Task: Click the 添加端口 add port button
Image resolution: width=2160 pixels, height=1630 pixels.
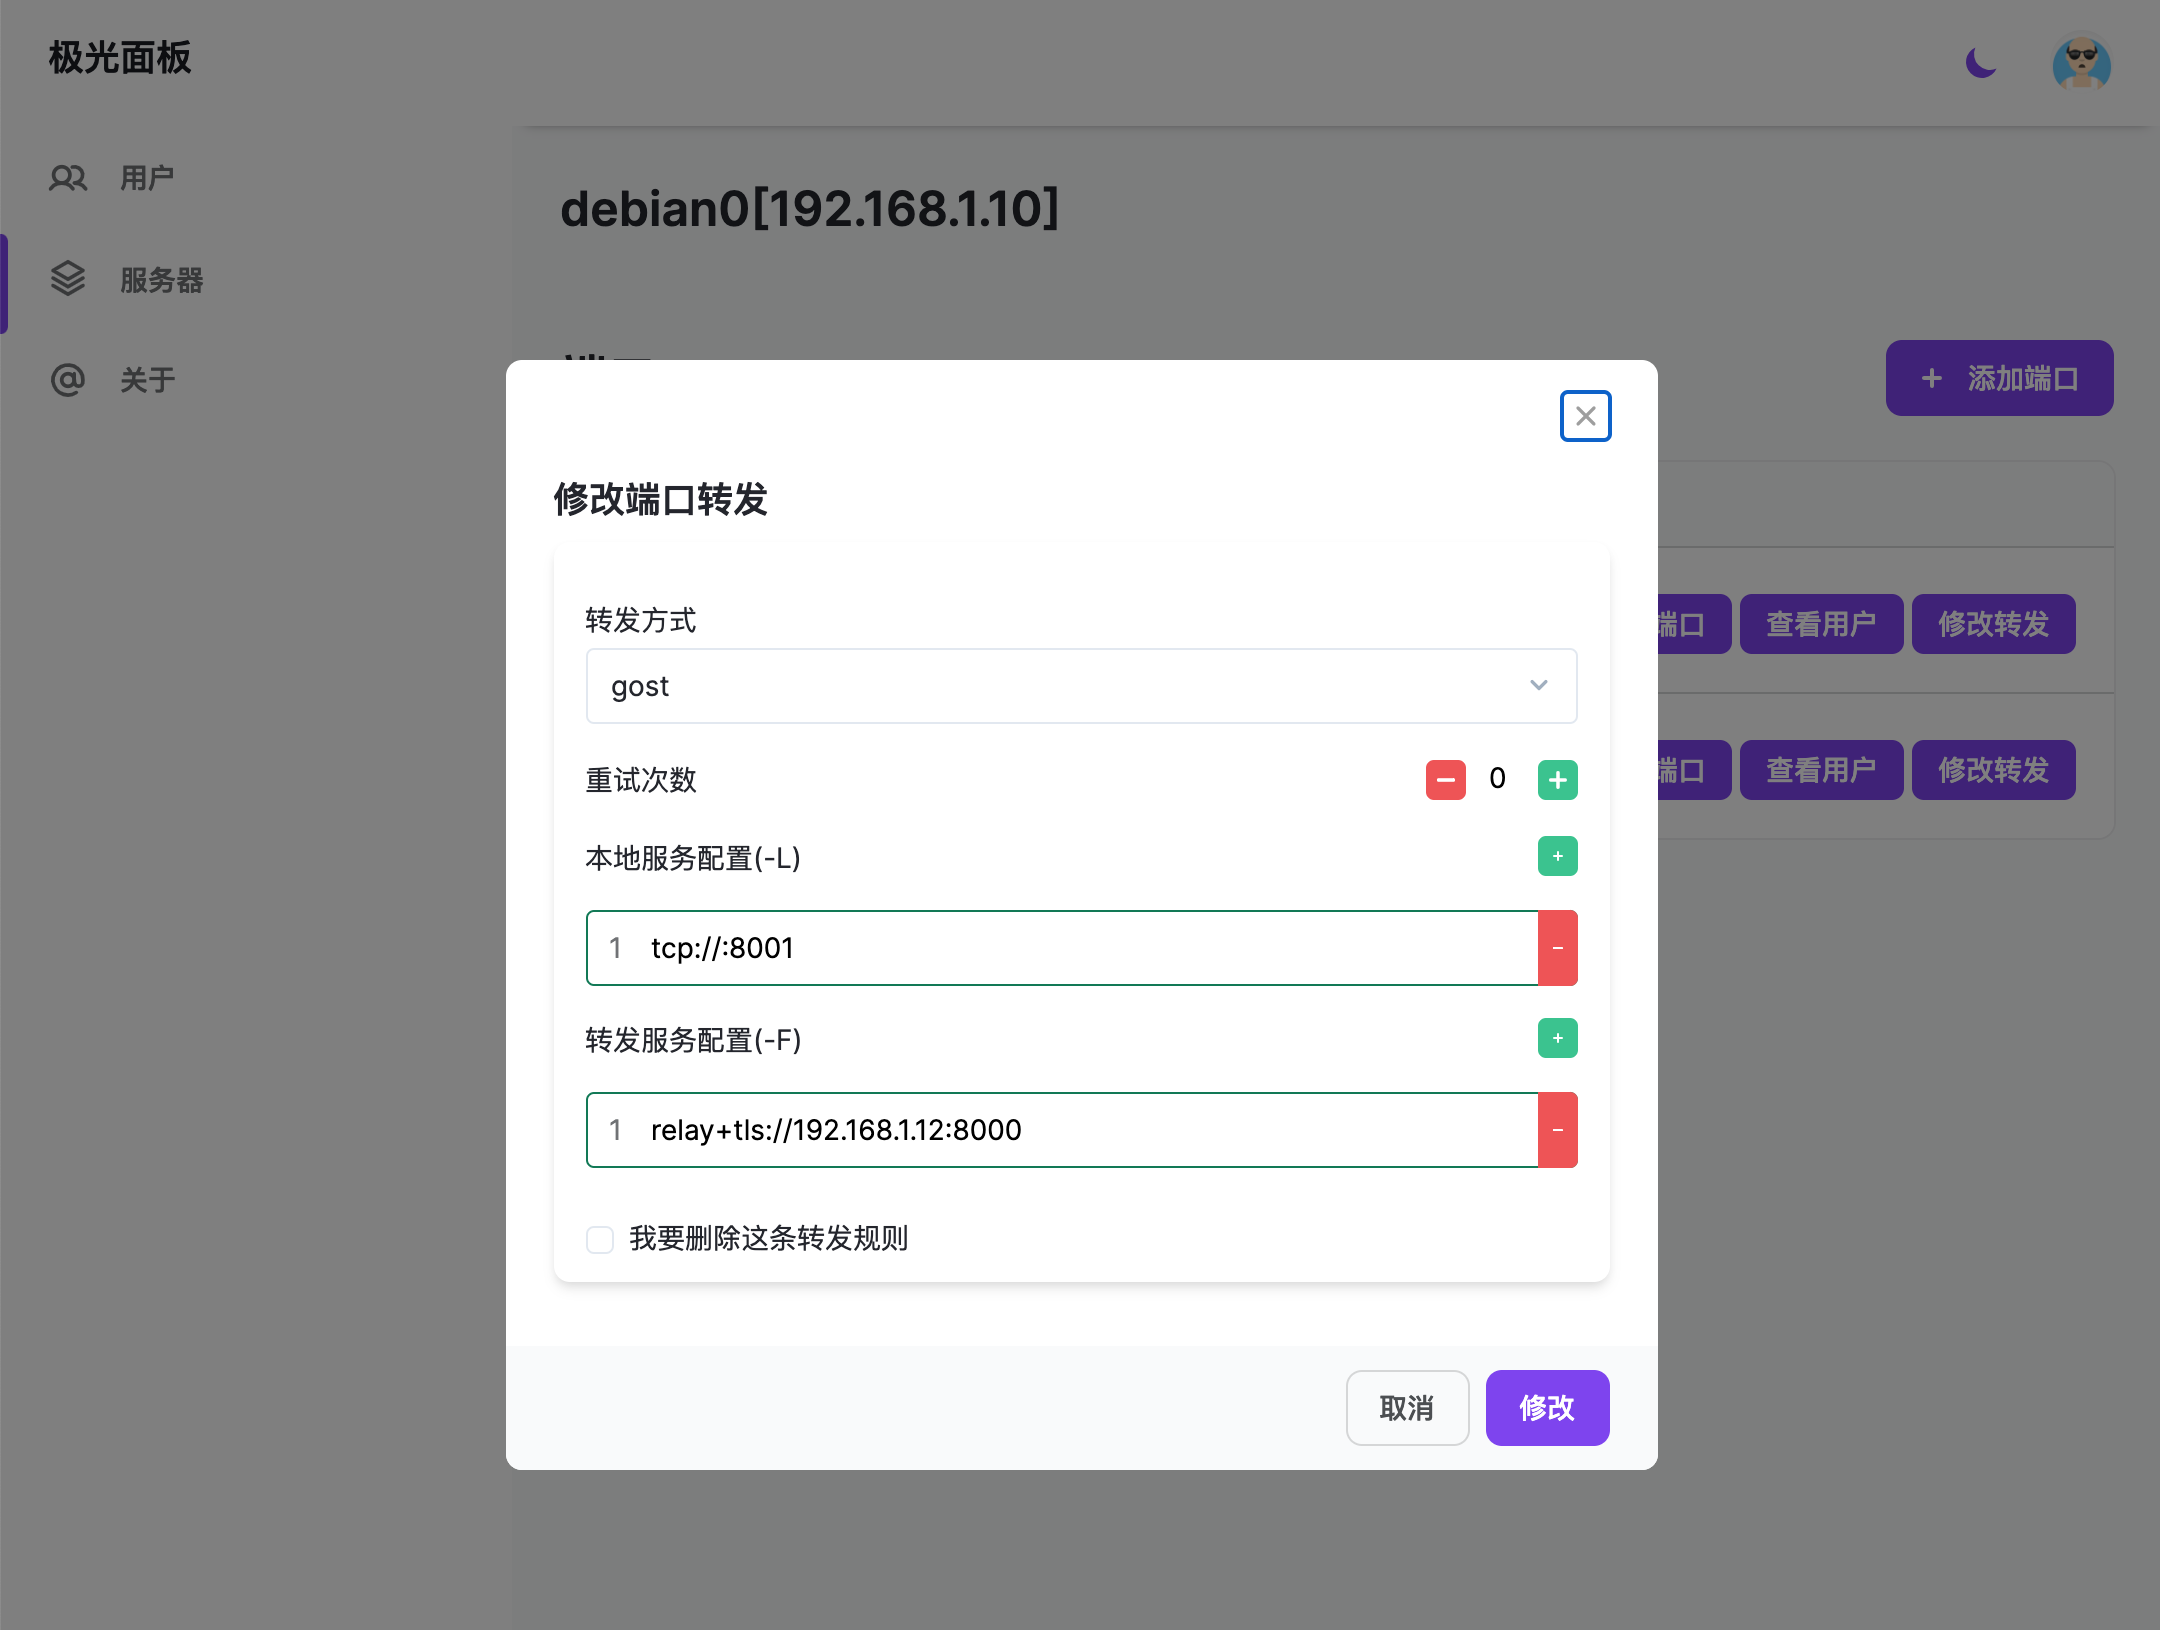Action: 1998,378
